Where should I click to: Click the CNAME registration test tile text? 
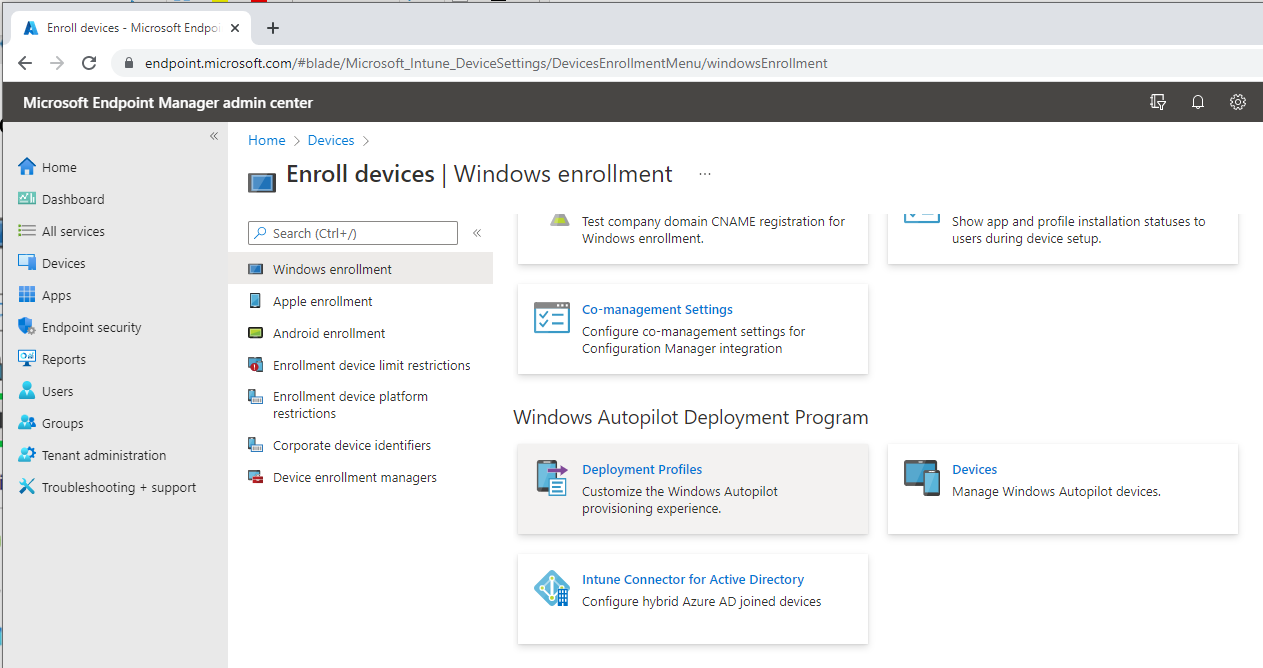click(714, 230)
